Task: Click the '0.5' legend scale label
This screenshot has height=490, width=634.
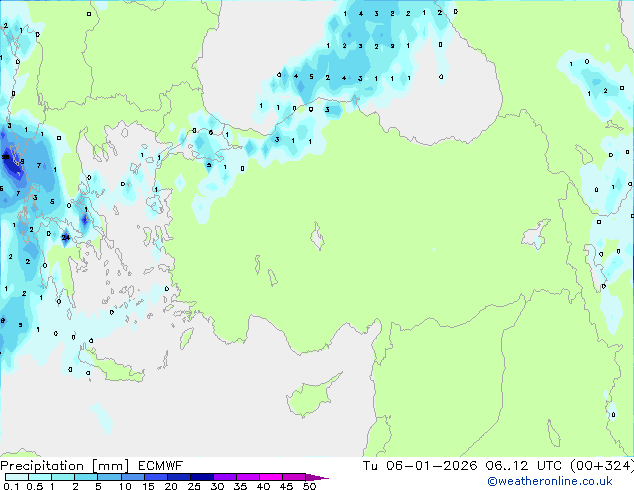Action: (x=34, y=486)
